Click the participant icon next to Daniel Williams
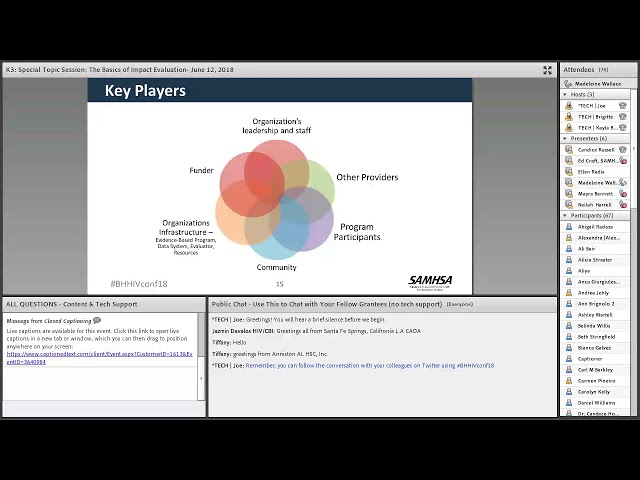Screen dimensions: 640x480 pos(569,403)
